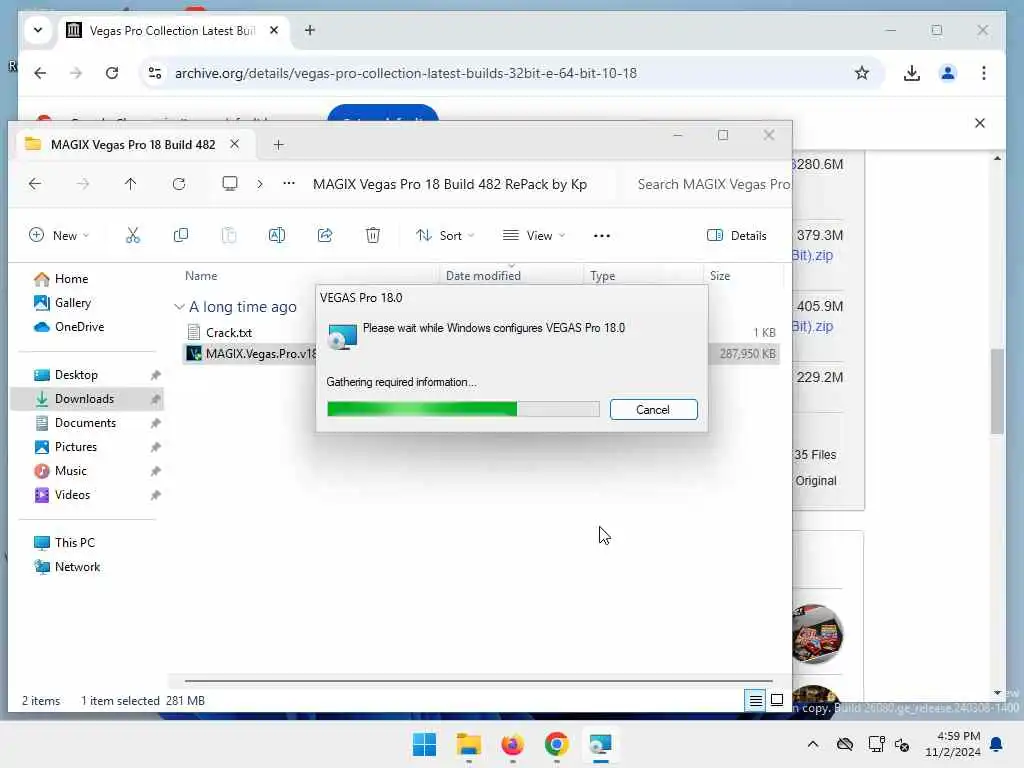
Task: Show hidden breadcrumb path ellipsis
Action: [289, 184]
